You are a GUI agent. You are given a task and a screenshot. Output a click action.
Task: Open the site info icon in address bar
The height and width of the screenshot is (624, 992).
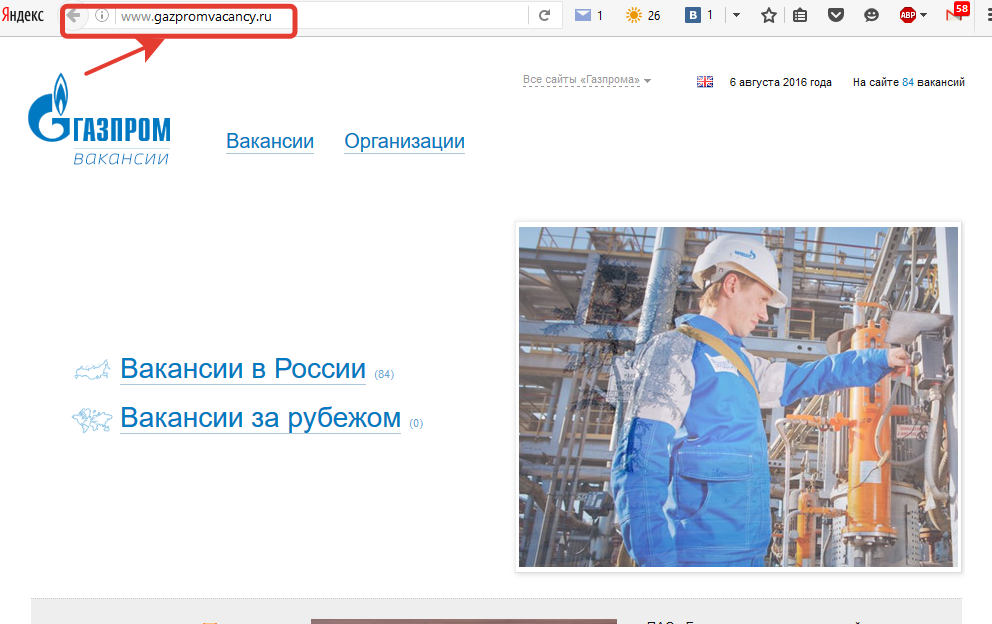[x=102, y=16]
